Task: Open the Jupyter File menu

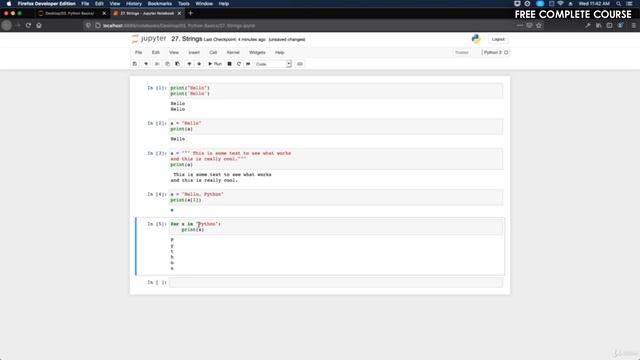Action: point(139,52)
